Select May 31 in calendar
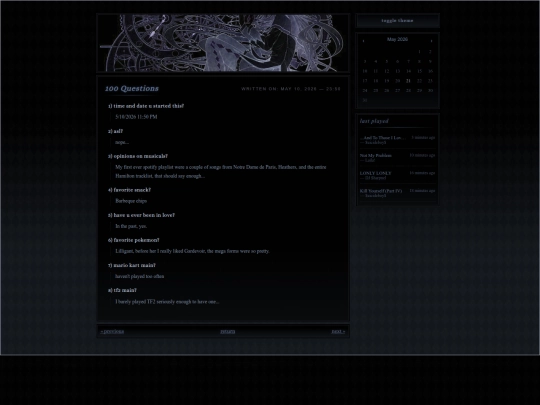Screen dimensions: 540x405 coord(365,100)
